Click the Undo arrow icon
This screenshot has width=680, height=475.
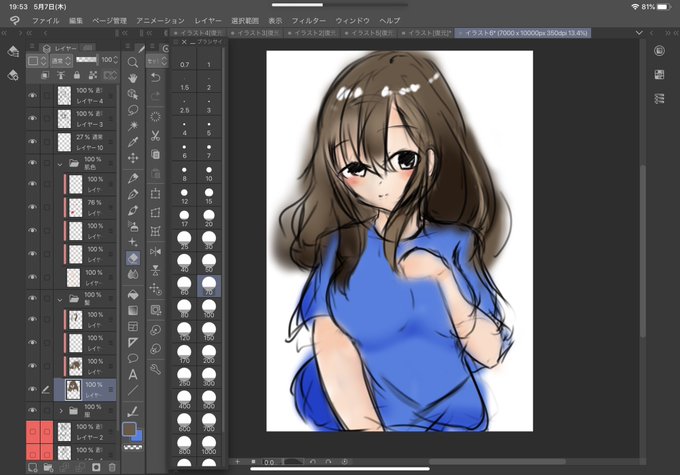(x=155, y=78)
